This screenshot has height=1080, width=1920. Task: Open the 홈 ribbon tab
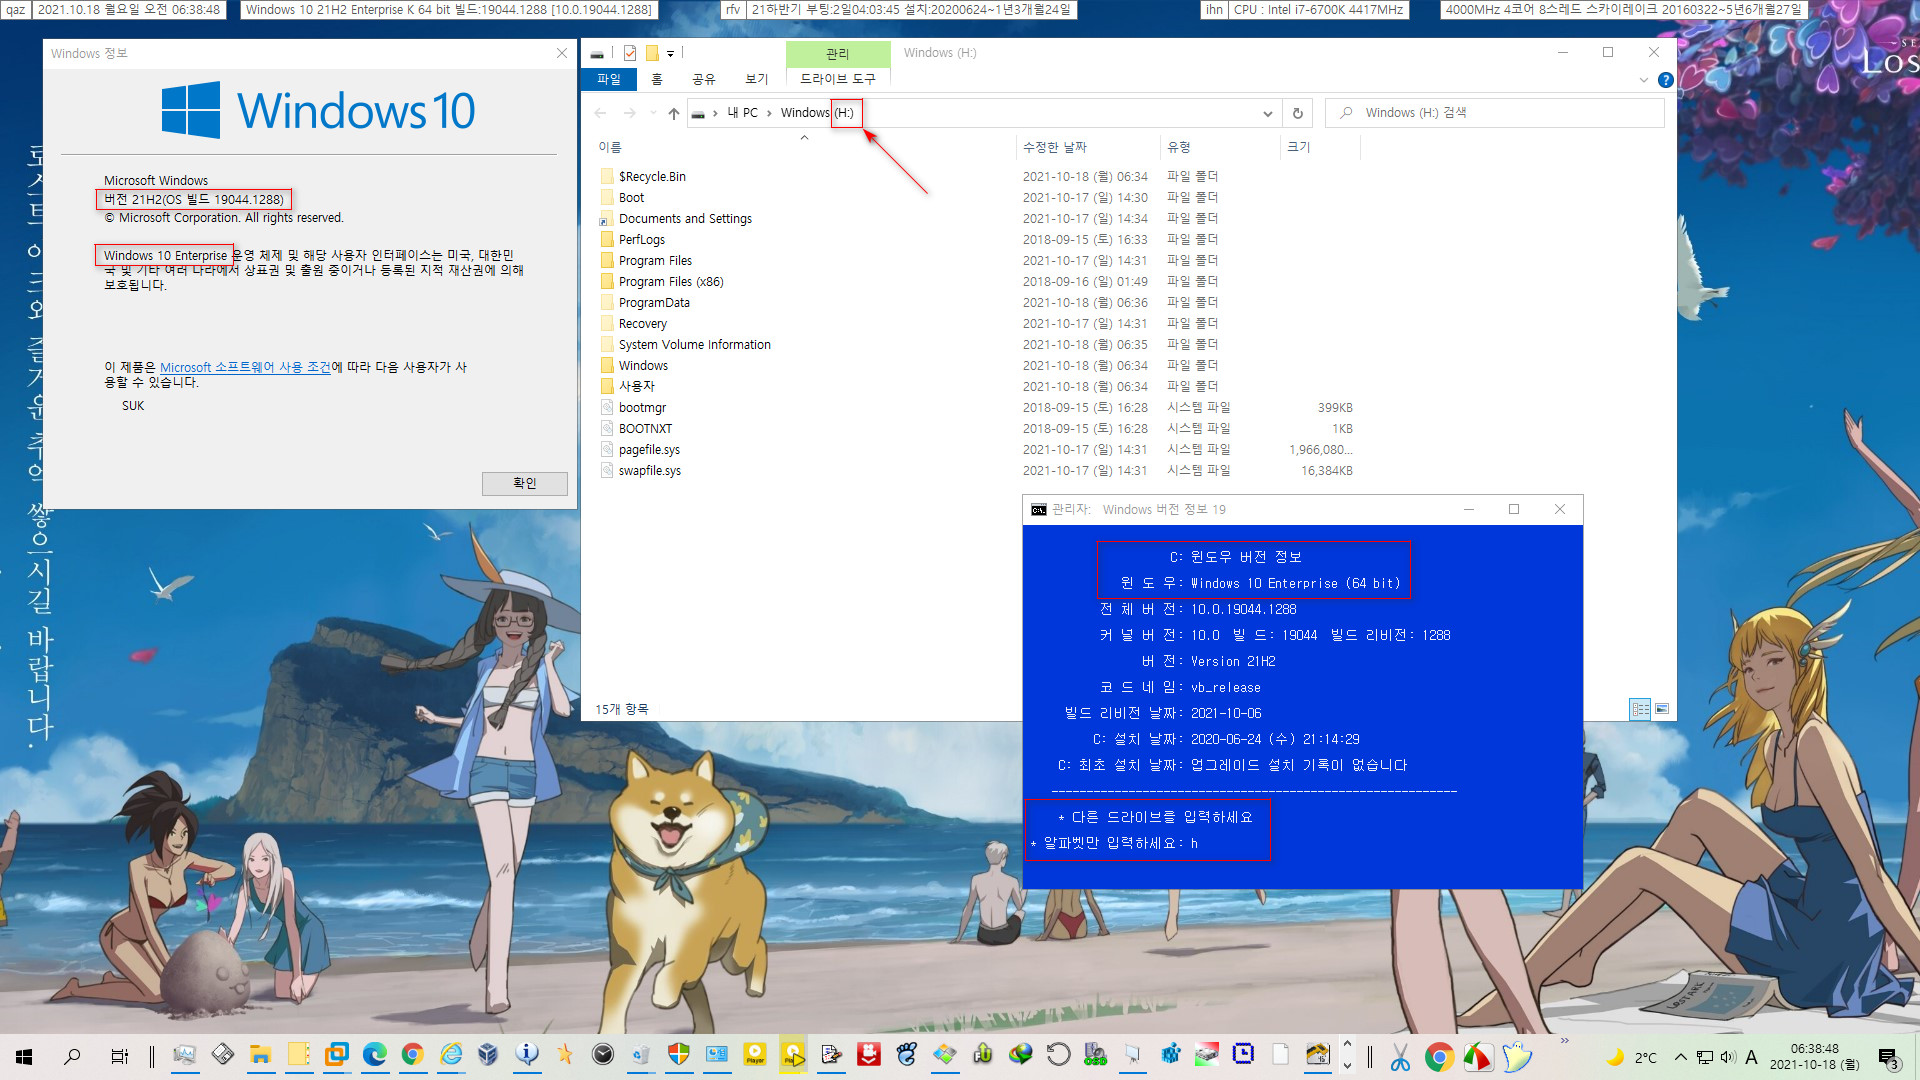tap(657, 79)
